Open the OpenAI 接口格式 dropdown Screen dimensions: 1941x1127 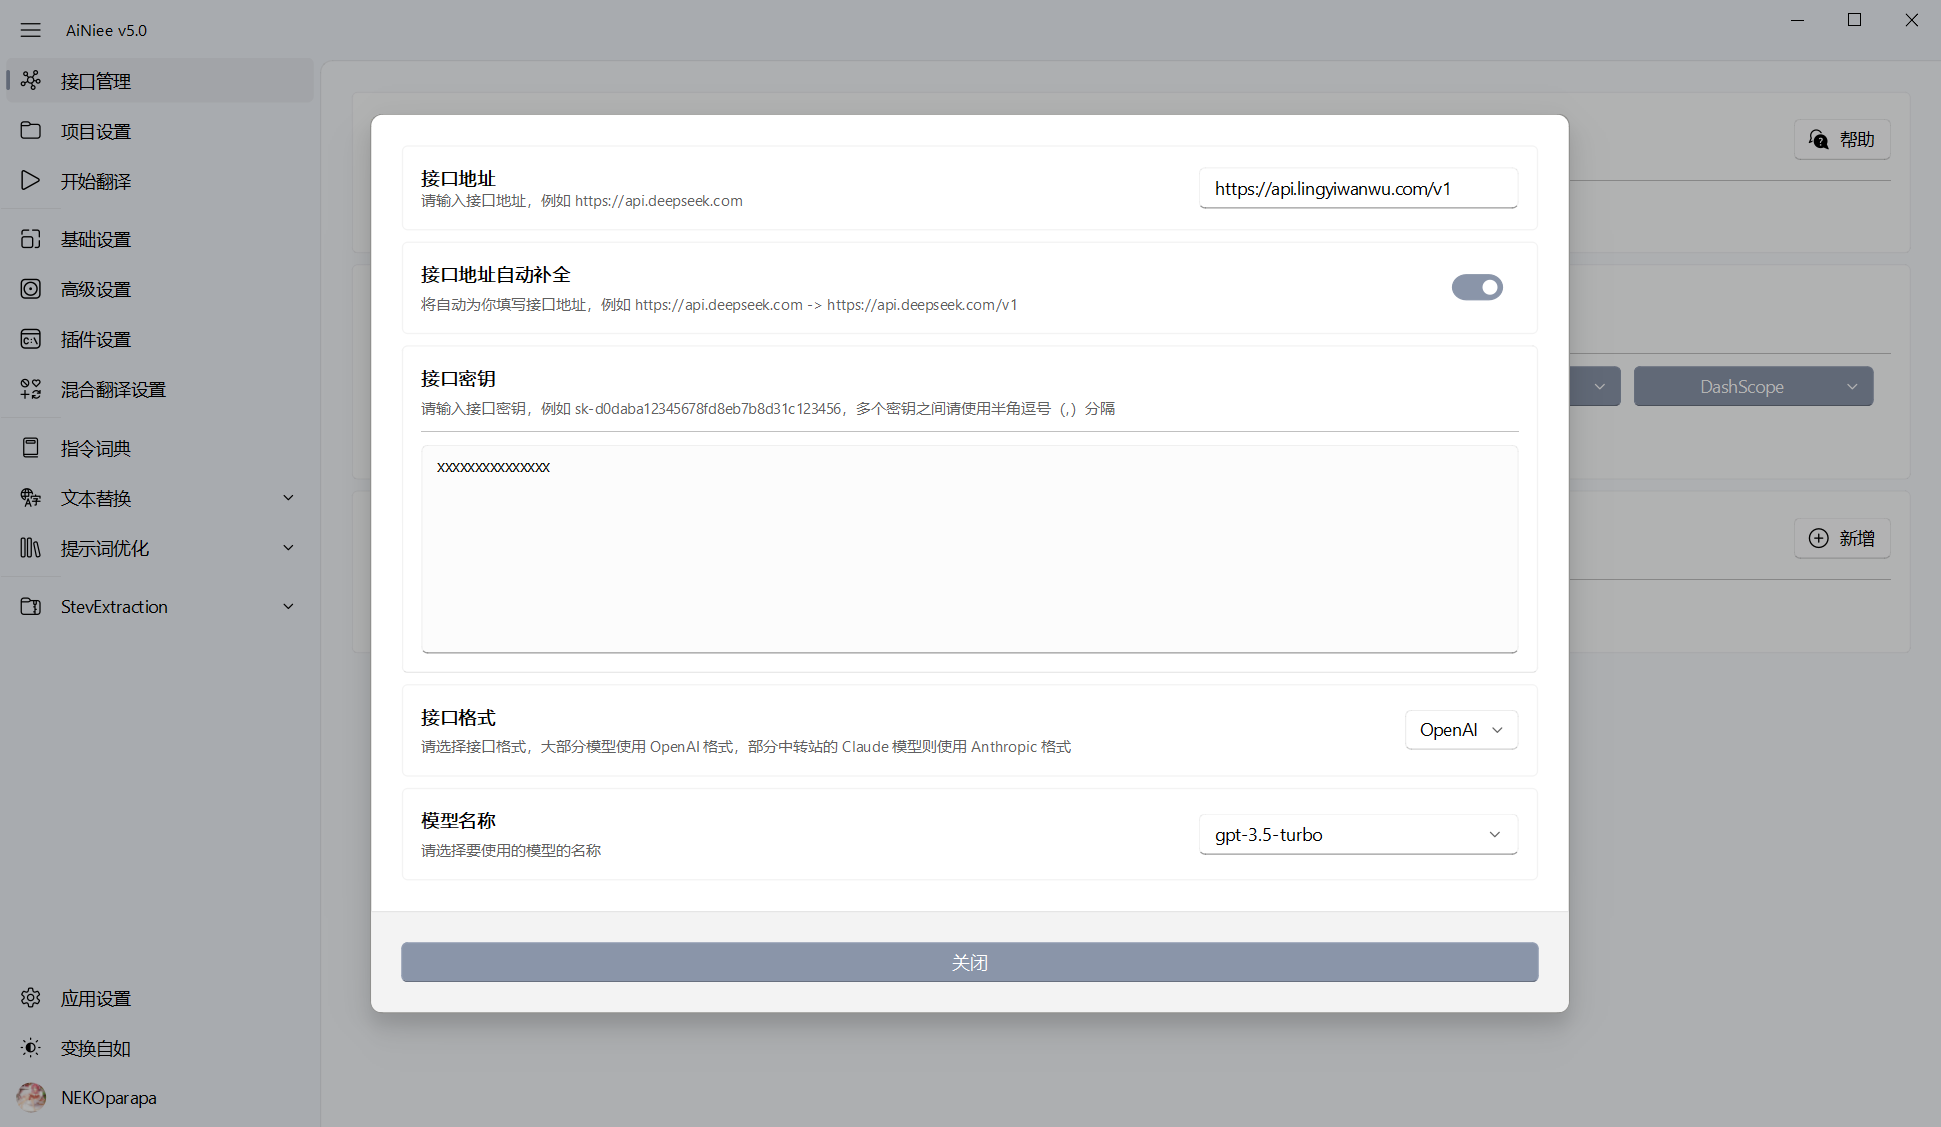pyautogui.click(x=1461, y=730)
